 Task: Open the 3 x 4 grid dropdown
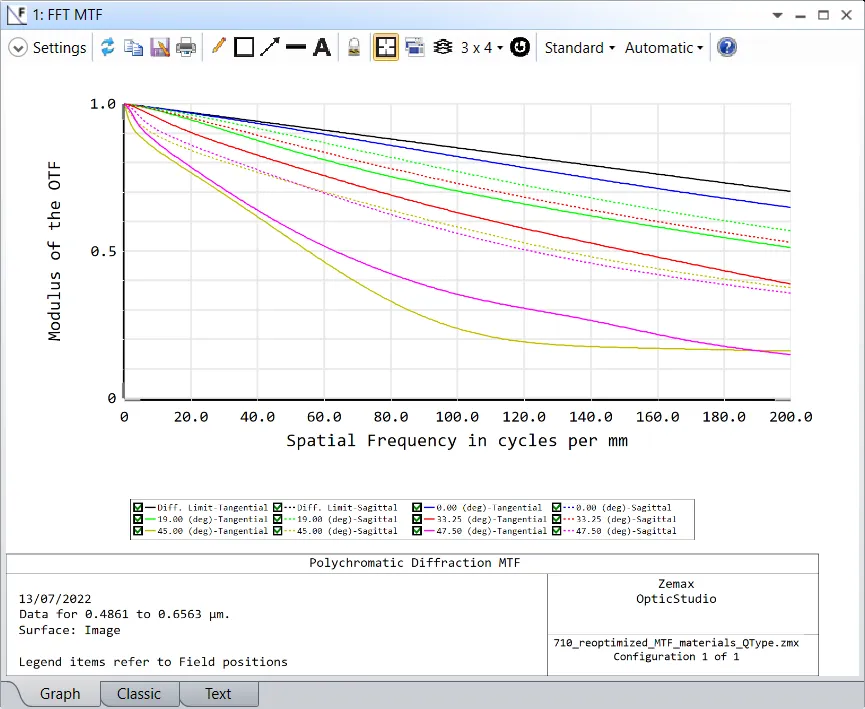[481, 47]
